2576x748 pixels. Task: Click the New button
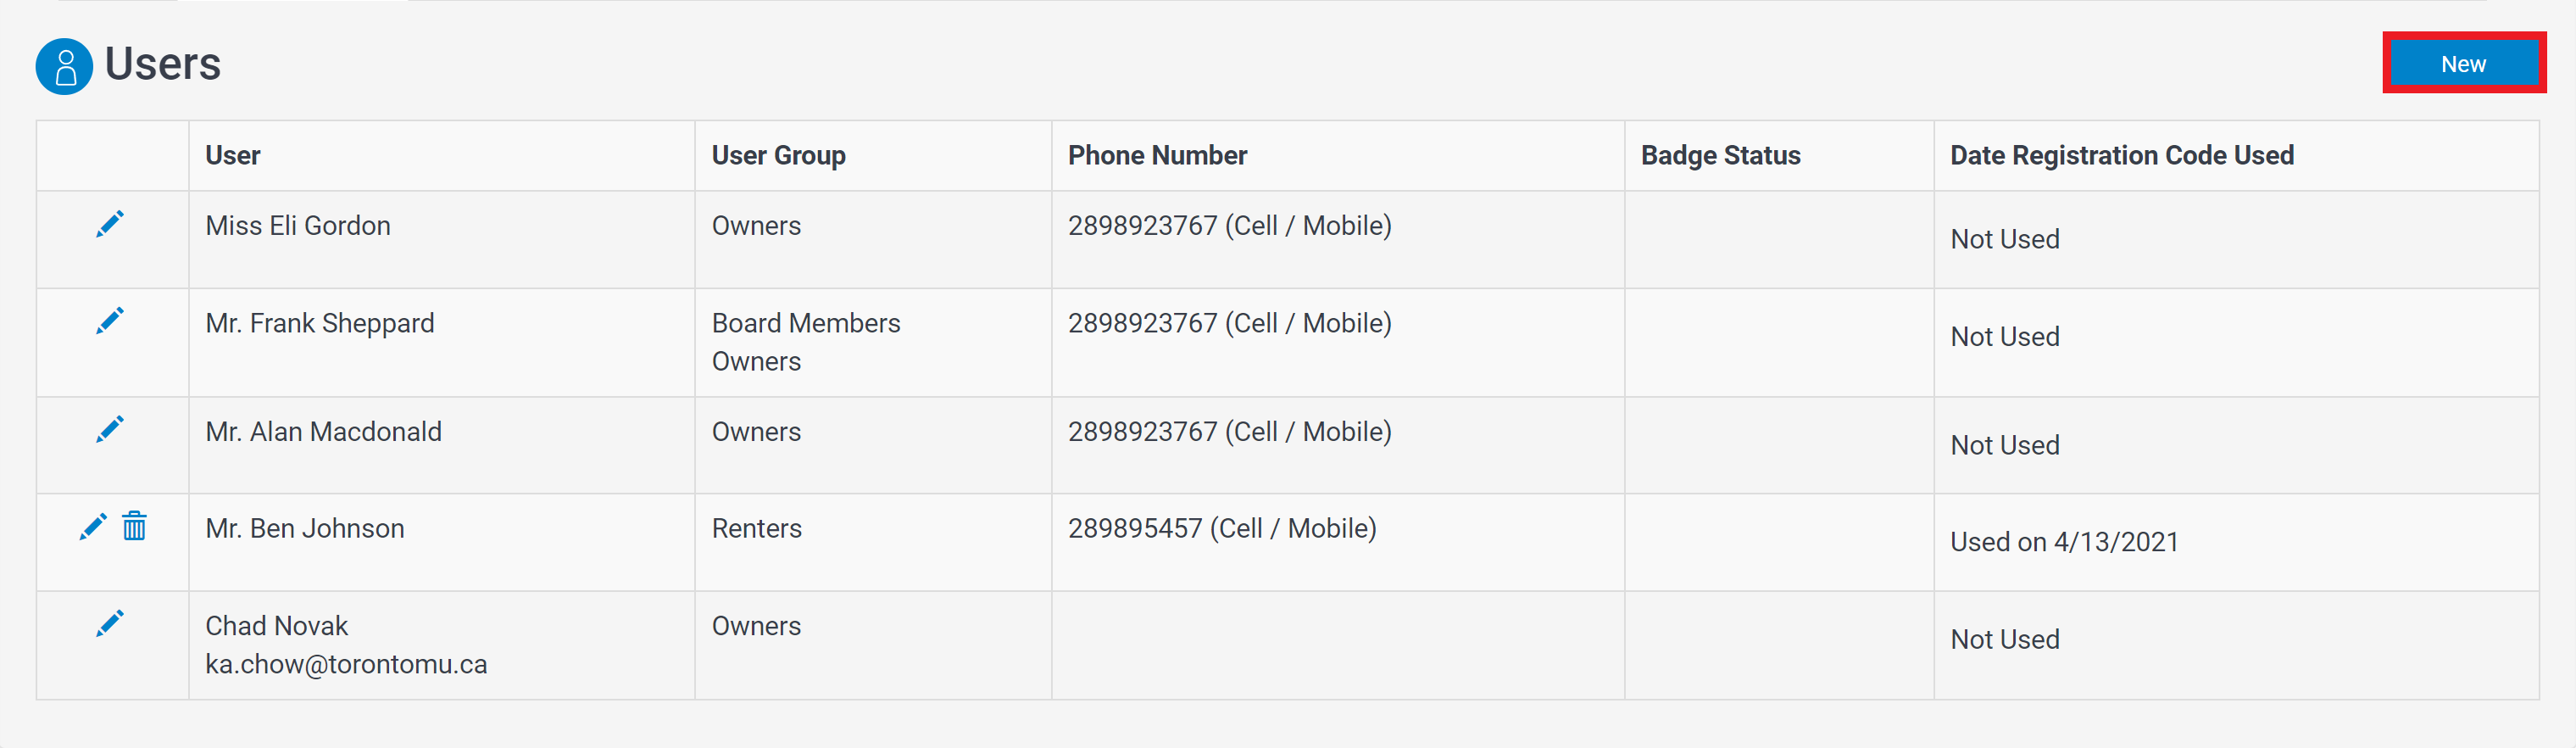tap(2463, 64)
